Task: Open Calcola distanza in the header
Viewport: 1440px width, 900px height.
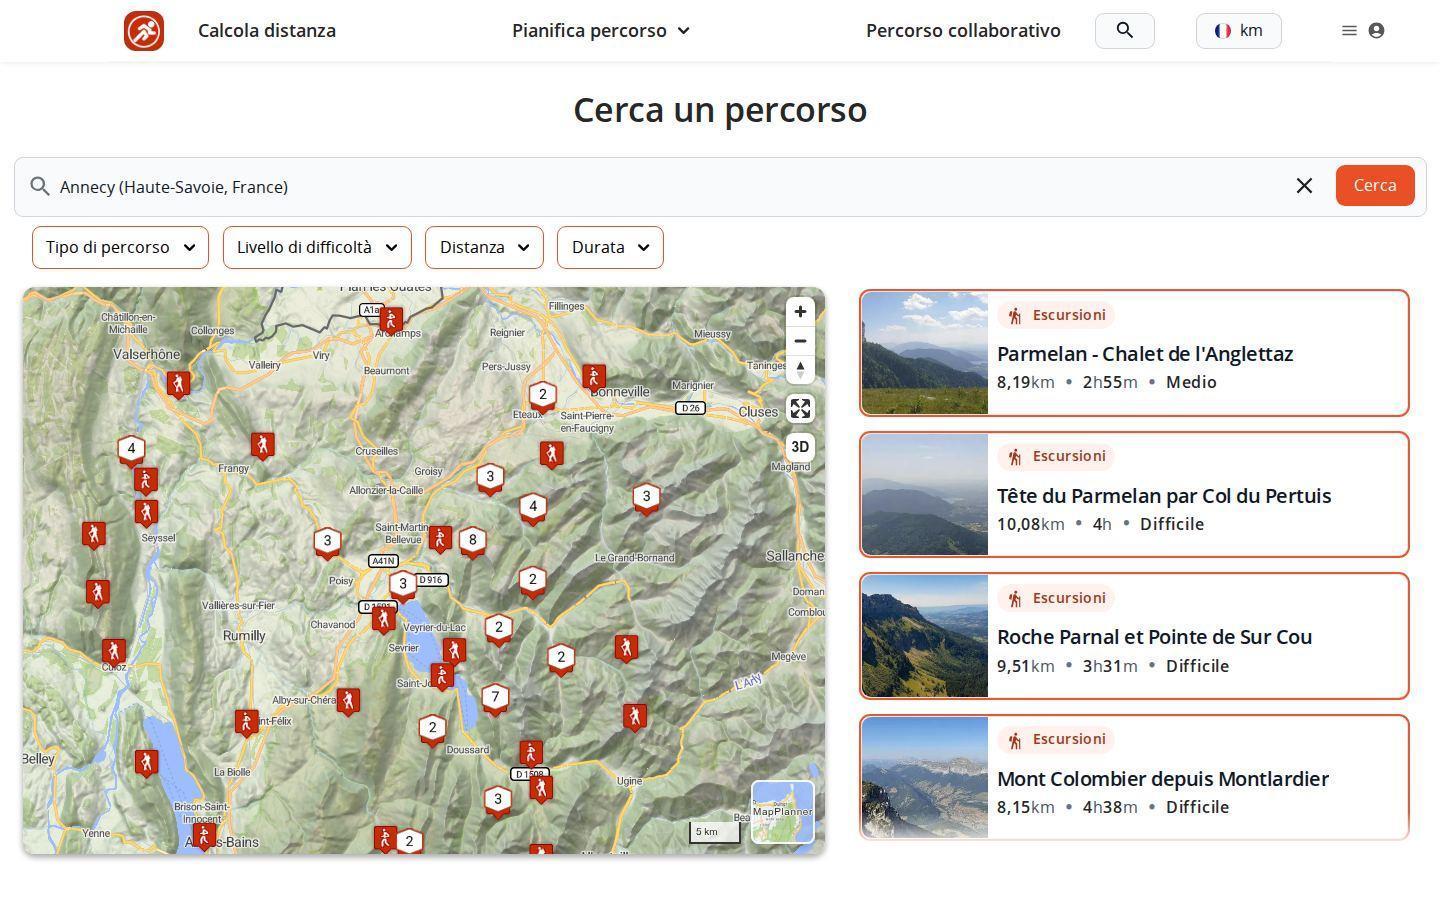Action: (267, 31)
